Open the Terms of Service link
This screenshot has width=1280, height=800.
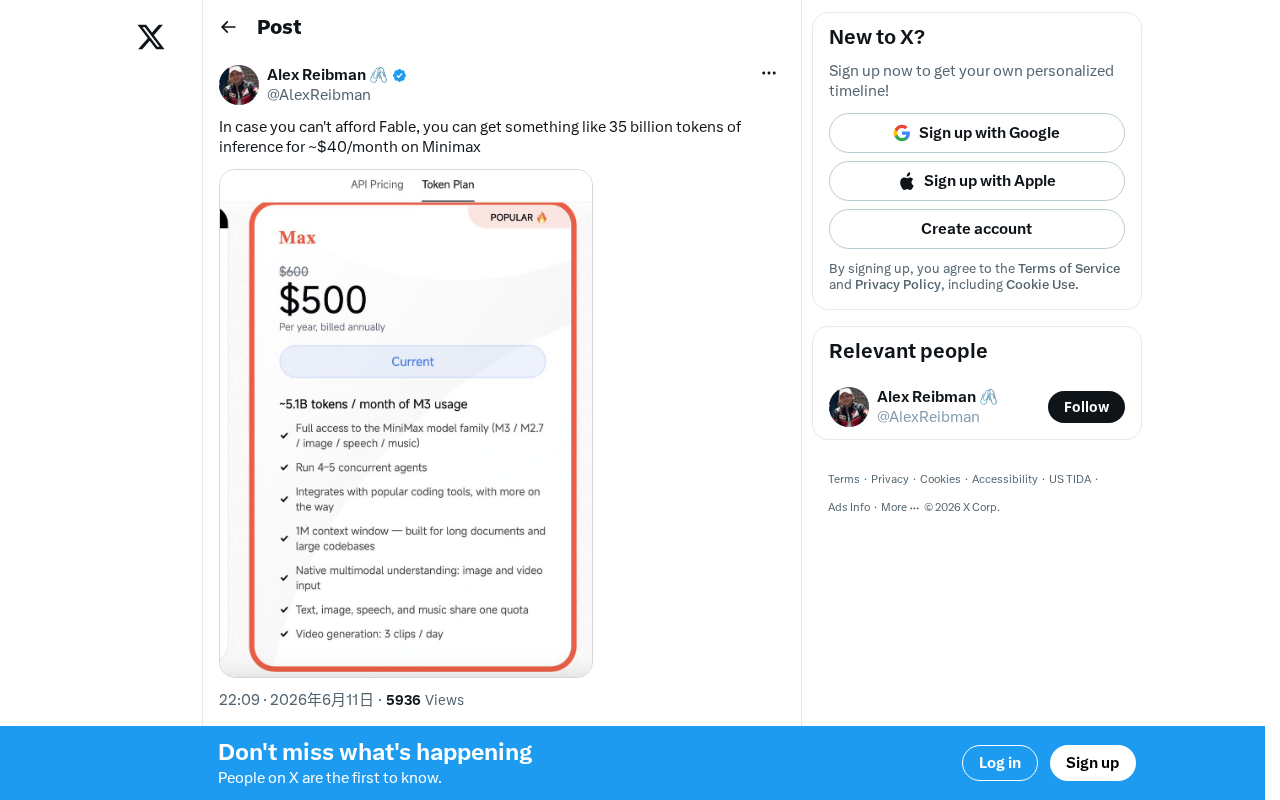point(1069,269)
